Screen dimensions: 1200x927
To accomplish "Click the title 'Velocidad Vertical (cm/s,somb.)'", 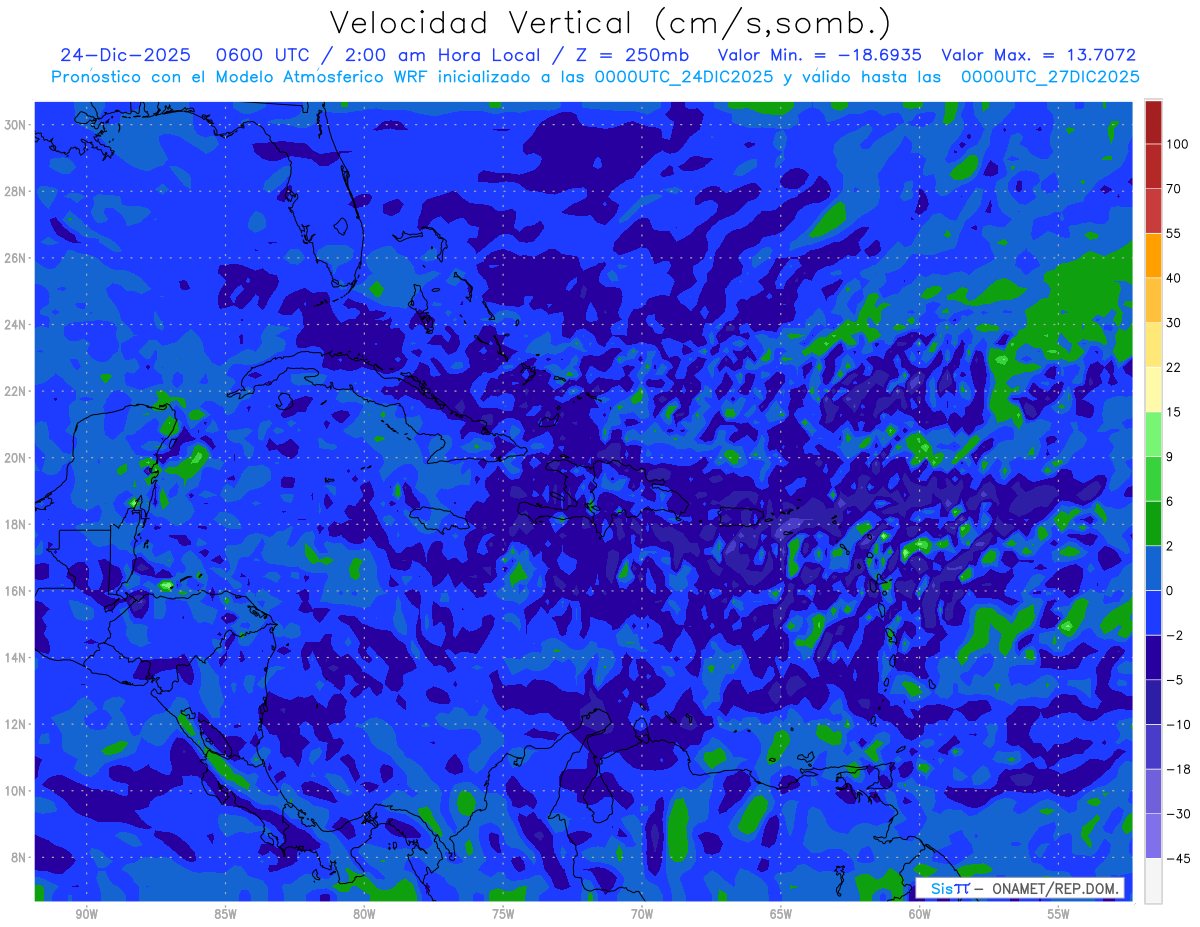I will (609, 23).
